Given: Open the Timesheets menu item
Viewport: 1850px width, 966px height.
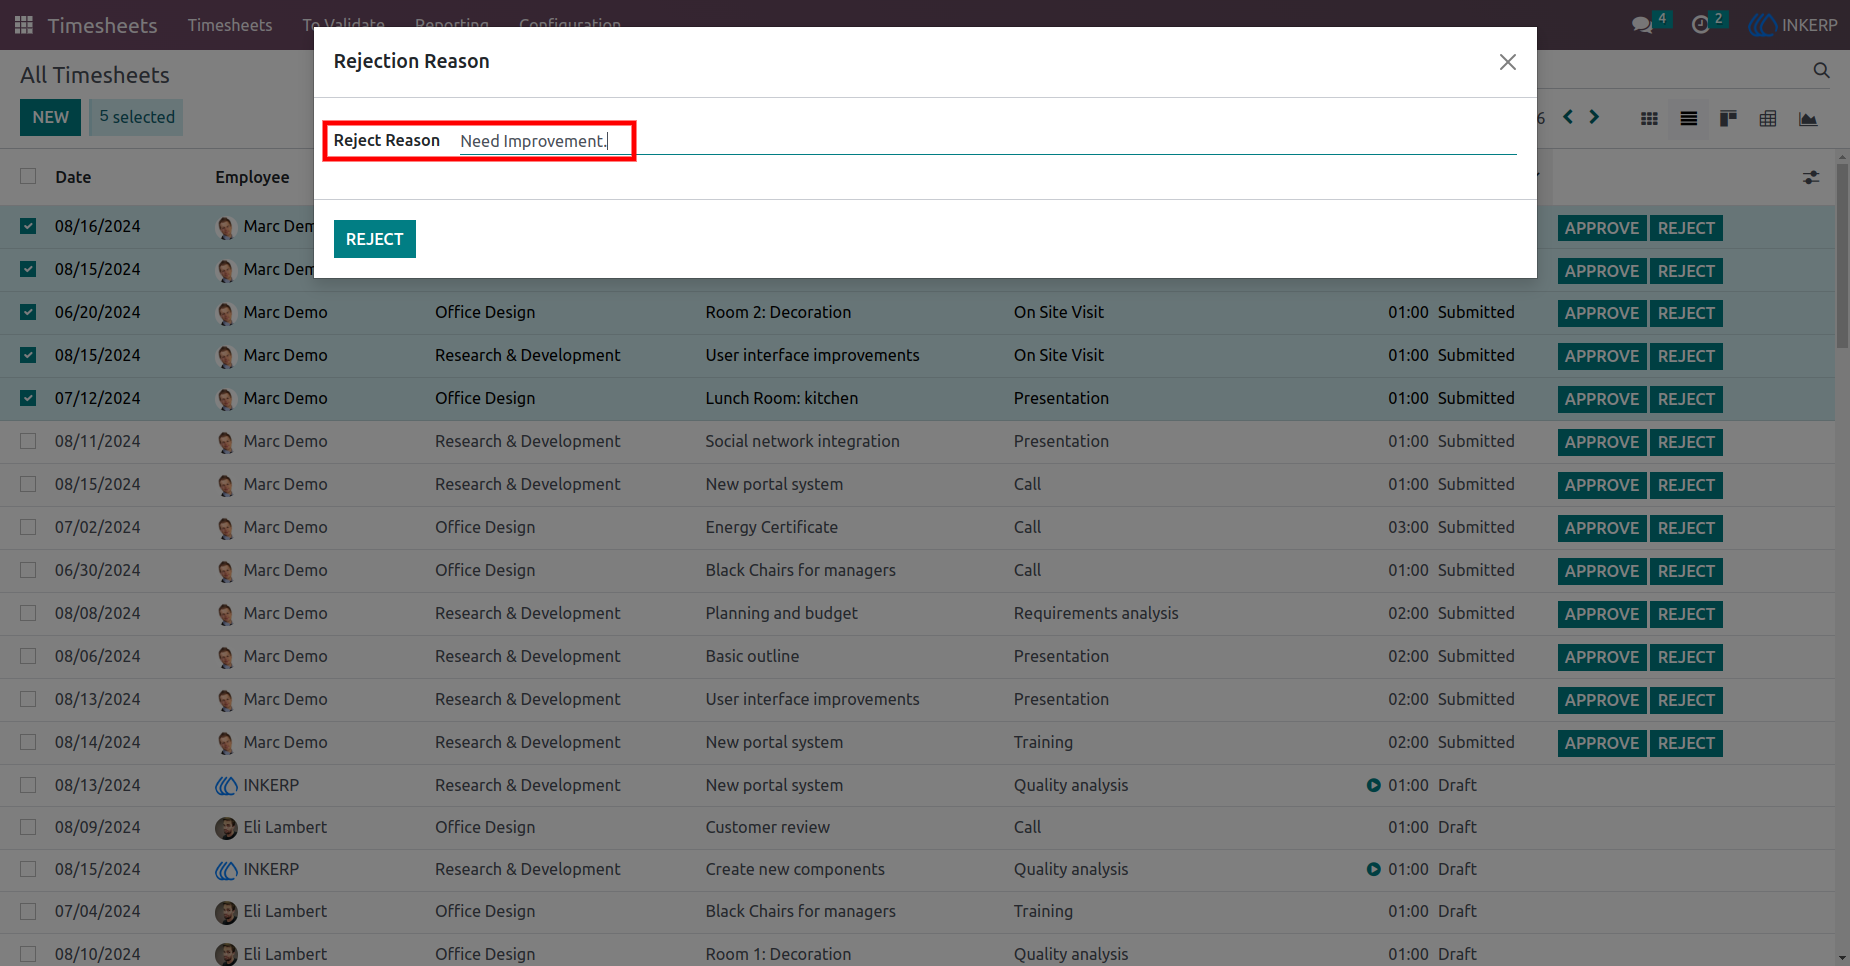Looking at the screenshot, I should (230, 25).
